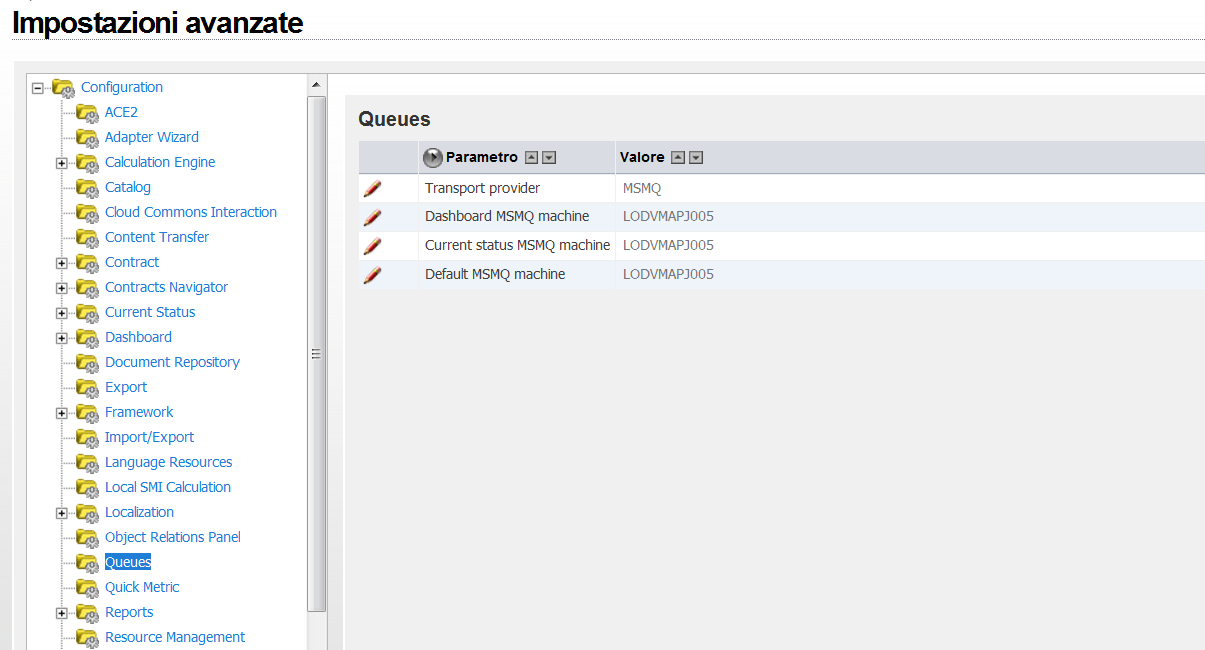The height and width of the screenshot is (650, 1205).
Task: Open Language Resources configuration
Action: tap(168, 462)
